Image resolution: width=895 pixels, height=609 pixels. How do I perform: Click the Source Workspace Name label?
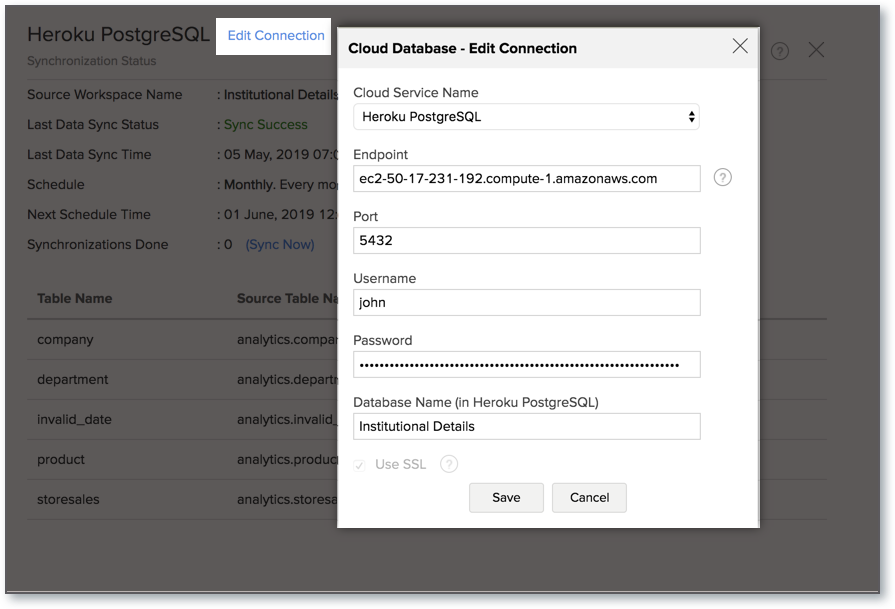pyautogui.click(x=104, y=95)
